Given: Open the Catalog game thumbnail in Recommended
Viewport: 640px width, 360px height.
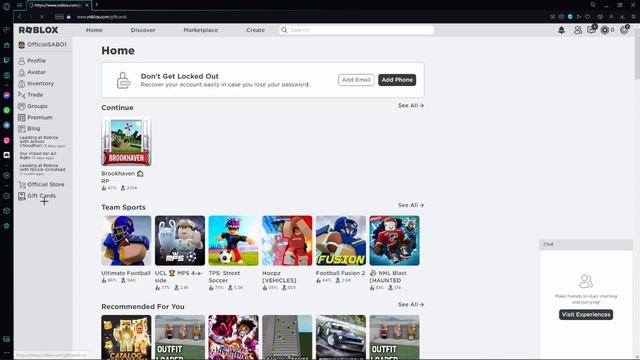Looking at the screenshot, I should point(126,337).
